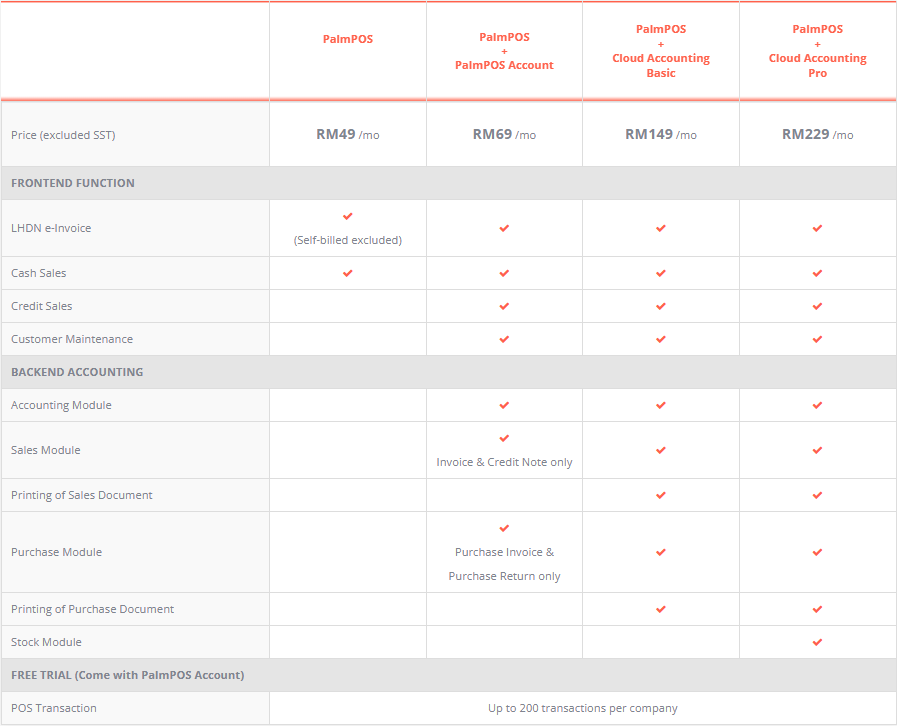Image resolution: width=897 pixels, height=726 pixels.
Task: Click the LHDN e-Invoice row label
Action: [51, 228]
